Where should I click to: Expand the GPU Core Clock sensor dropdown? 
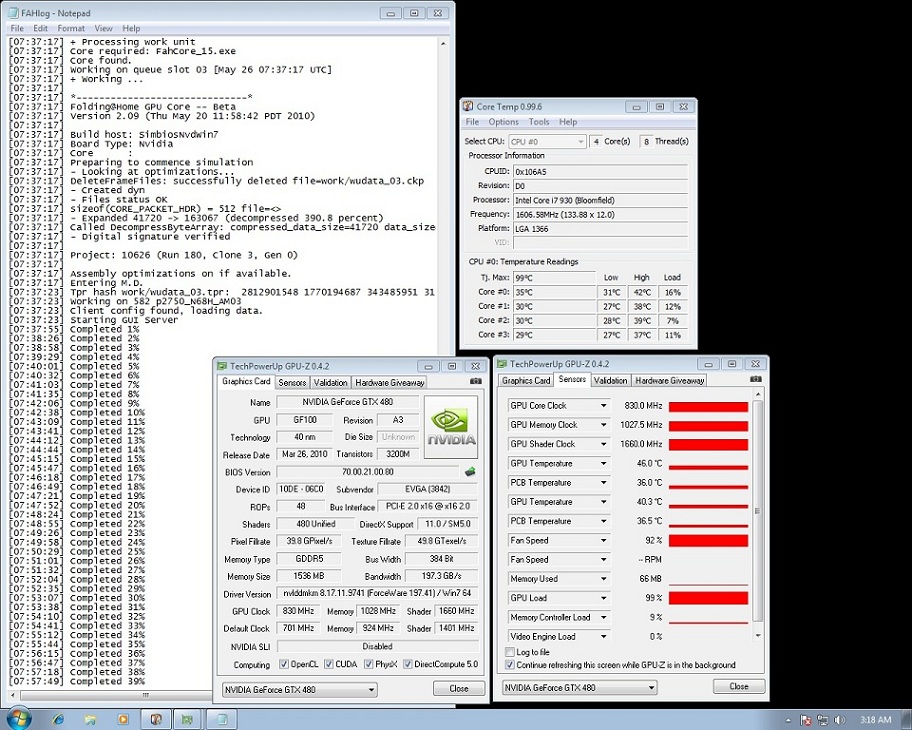pyautogui.click(x=603, y=406)
